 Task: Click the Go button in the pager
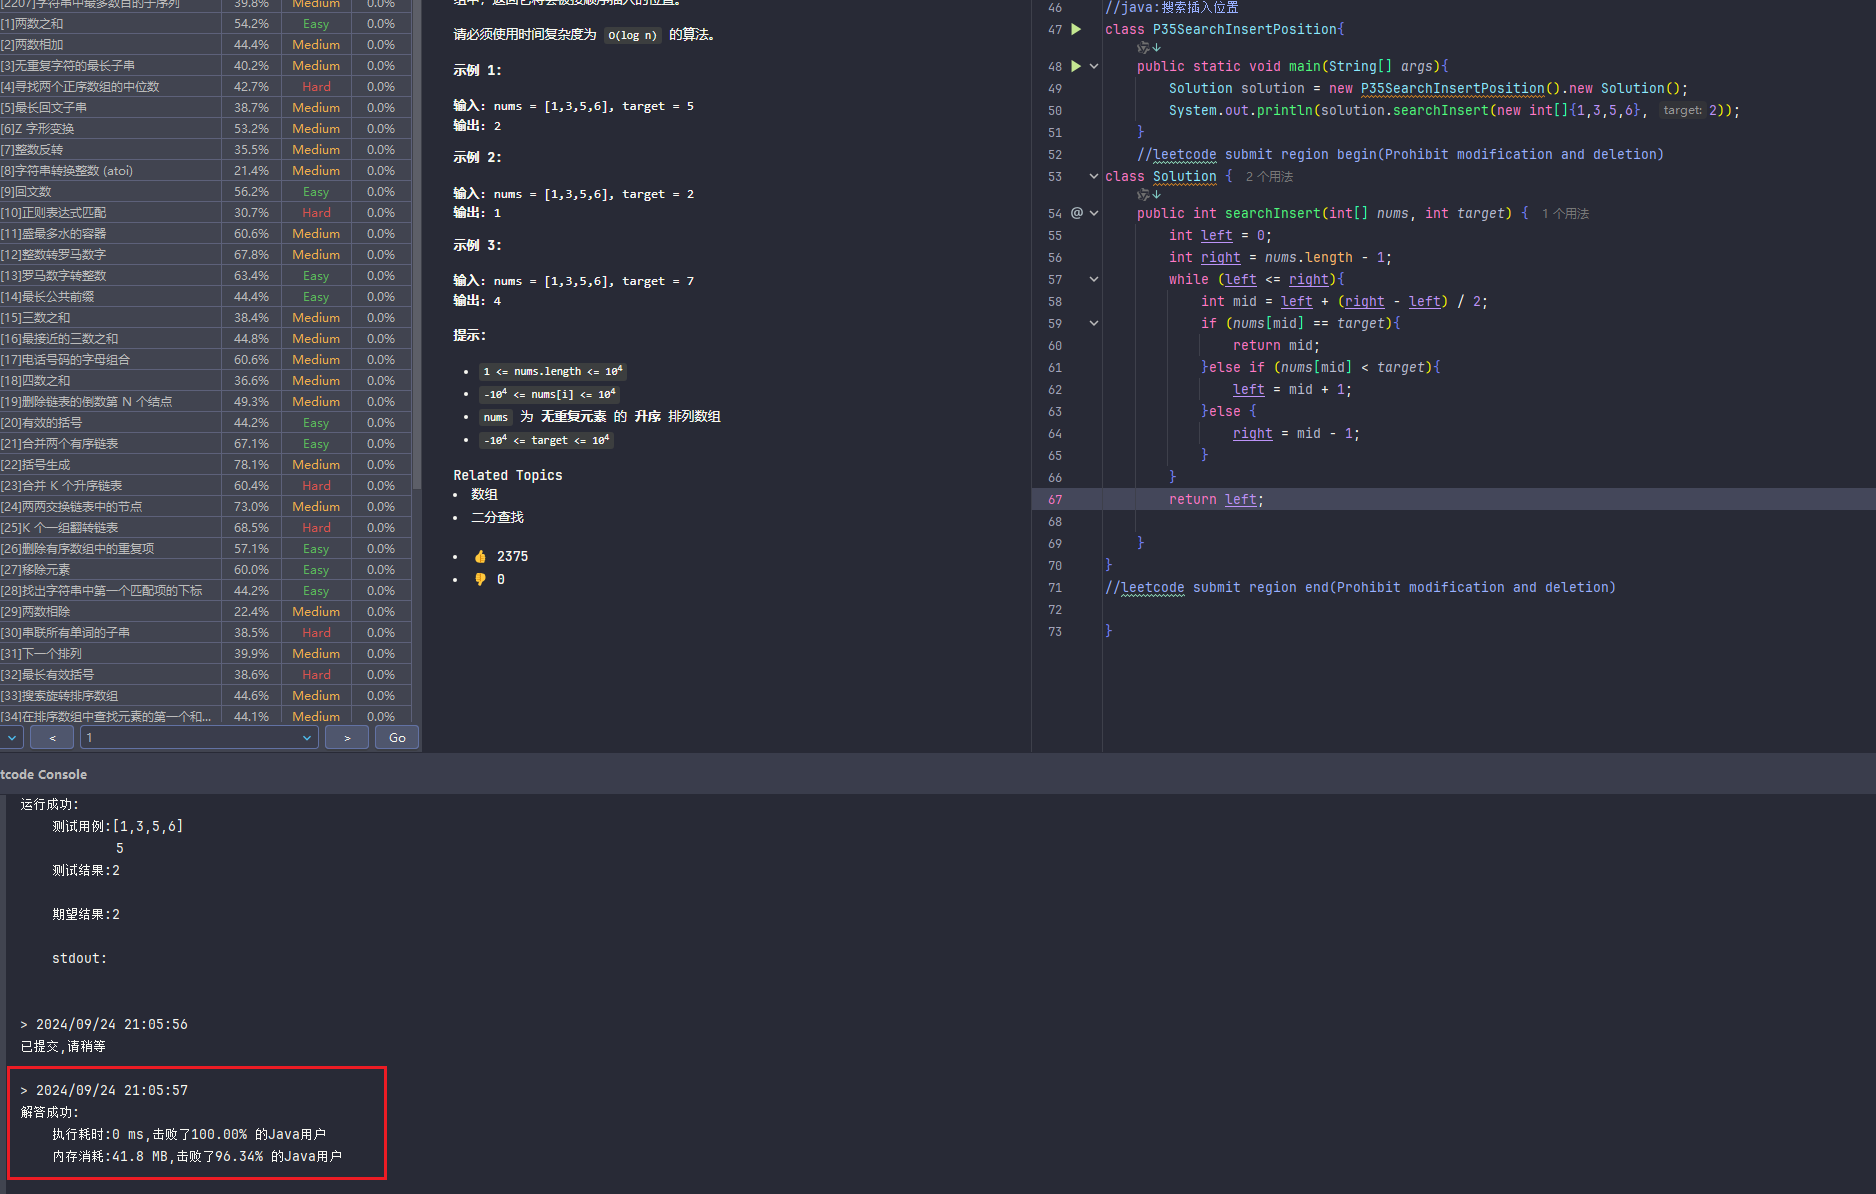tap(397, 737)
